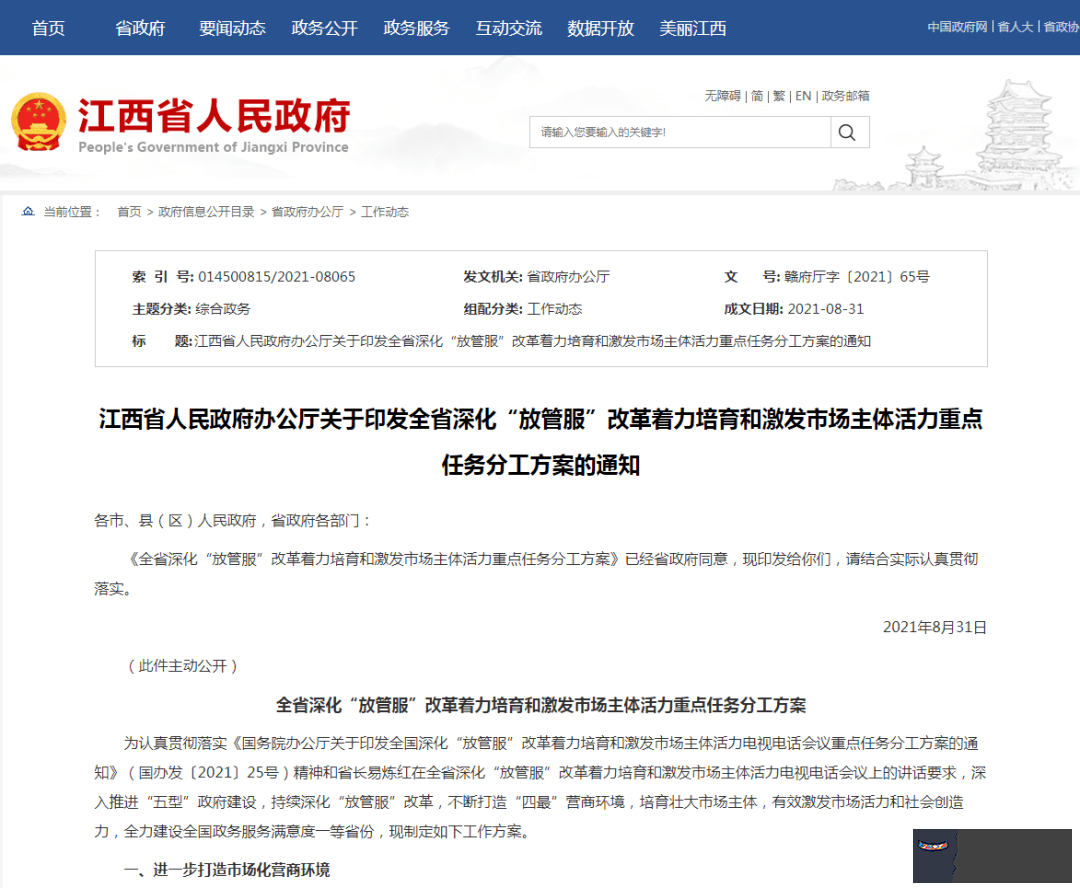Visit the 省人大 link
The height and width of the screenshot is (888, 1080).
(x=1015, y=27)
